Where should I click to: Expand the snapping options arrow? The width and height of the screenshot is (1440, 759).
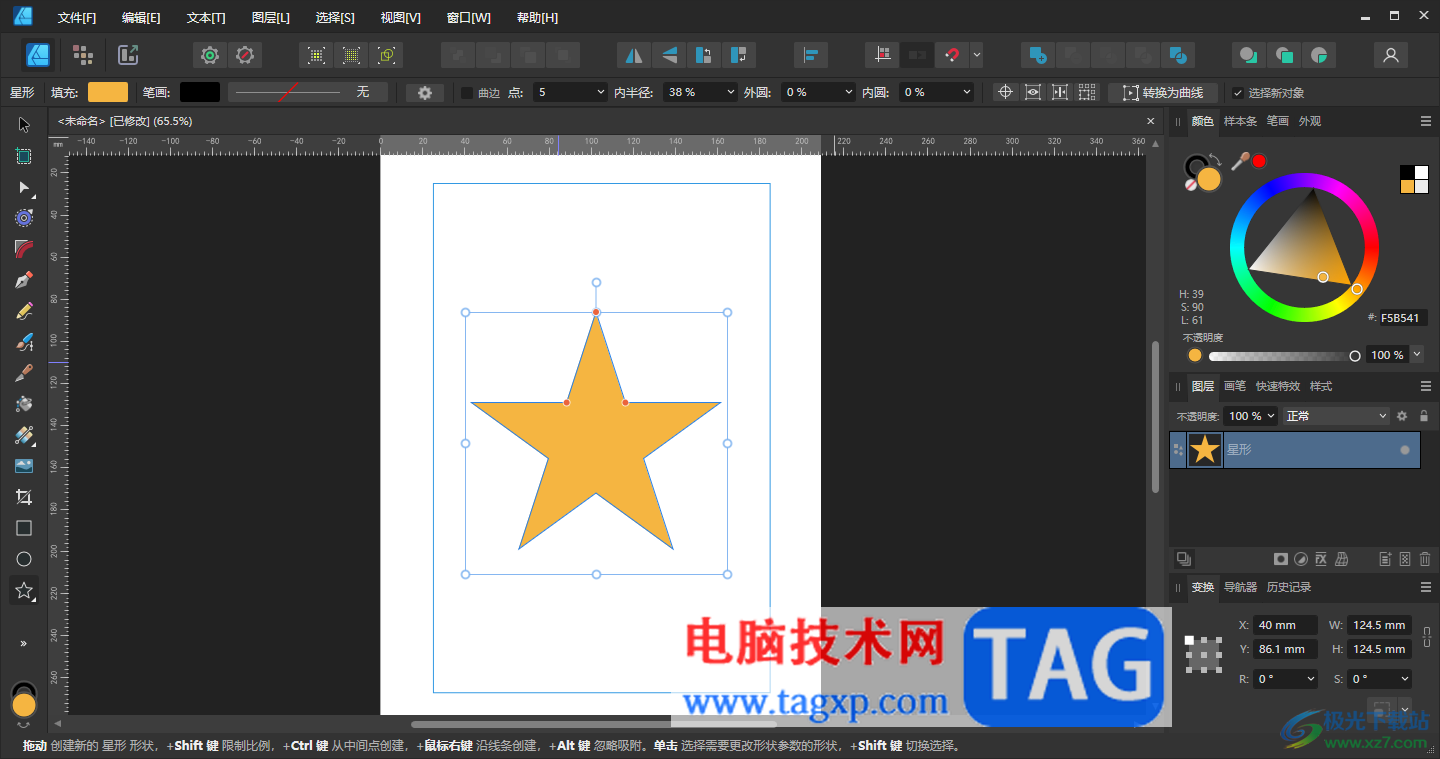(x=976, y=55)
